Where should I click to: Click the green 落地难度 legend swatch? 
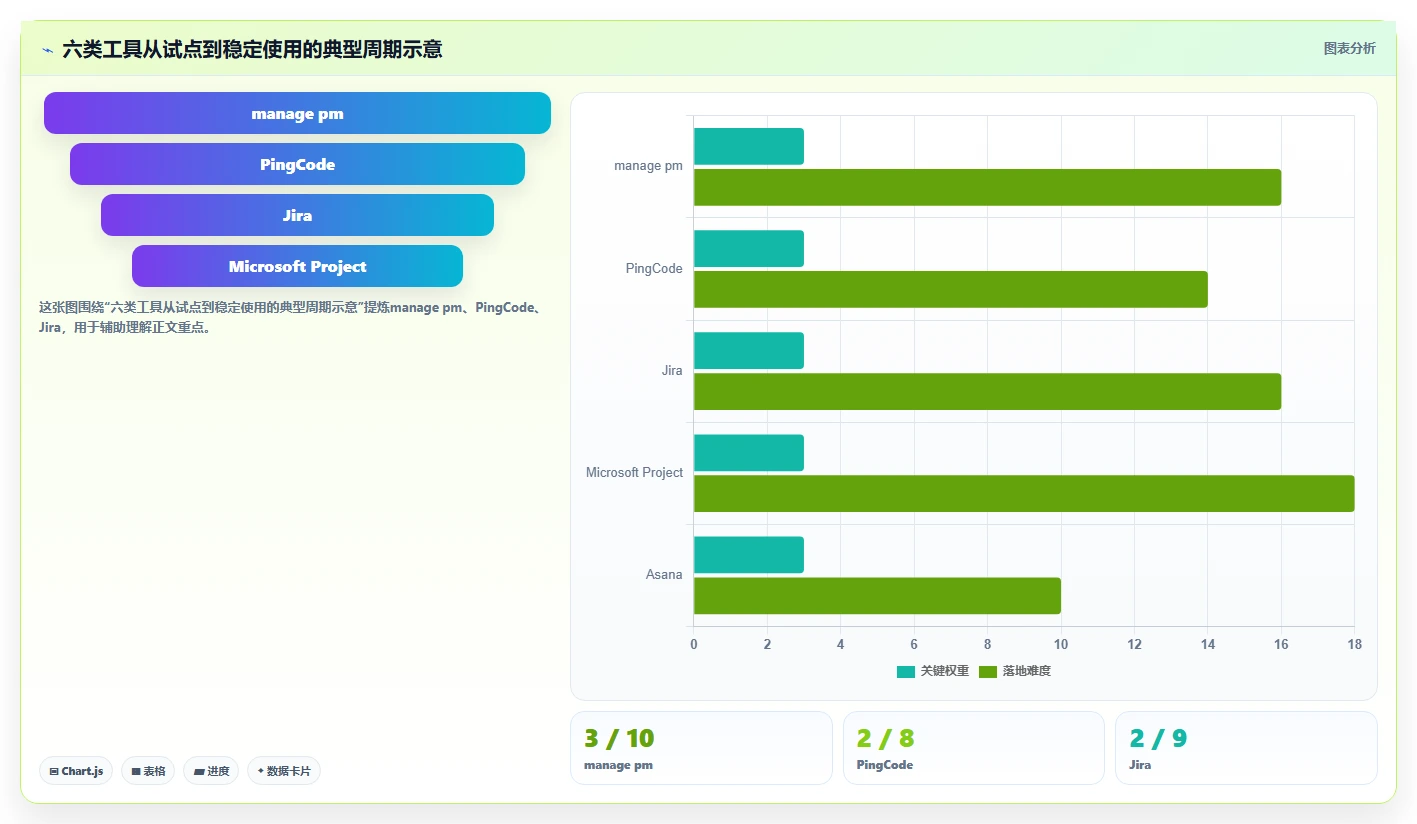pos(988,671)
